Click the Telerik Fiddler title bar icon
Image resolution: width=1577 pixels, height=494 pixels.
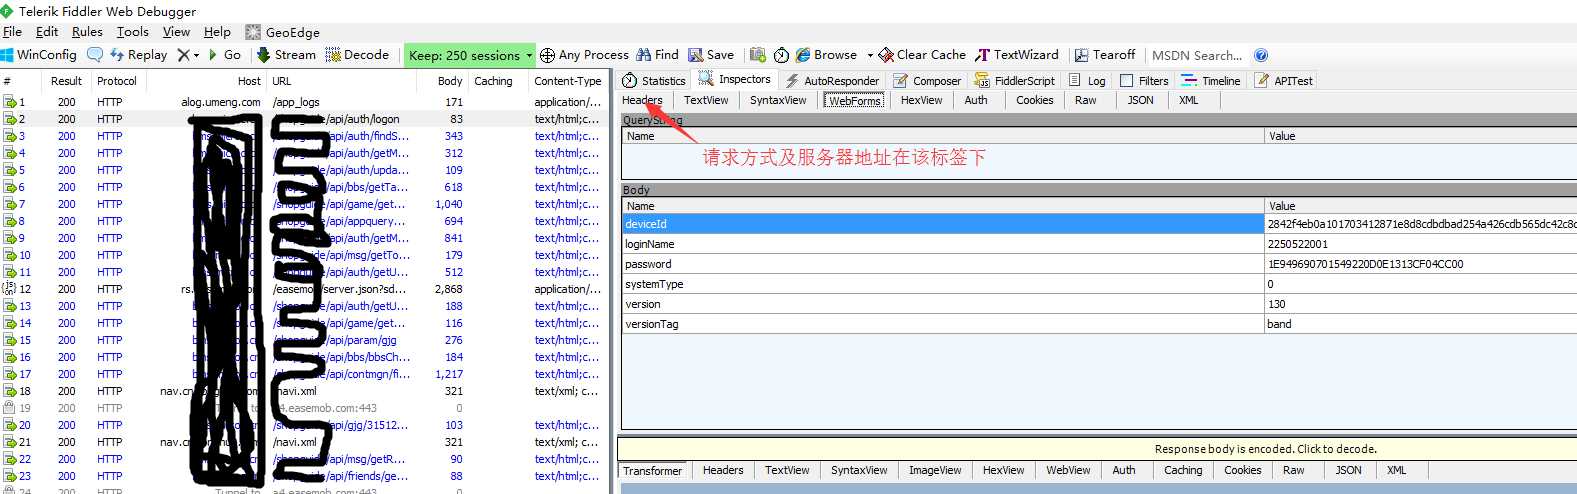[x=7, y=11]
